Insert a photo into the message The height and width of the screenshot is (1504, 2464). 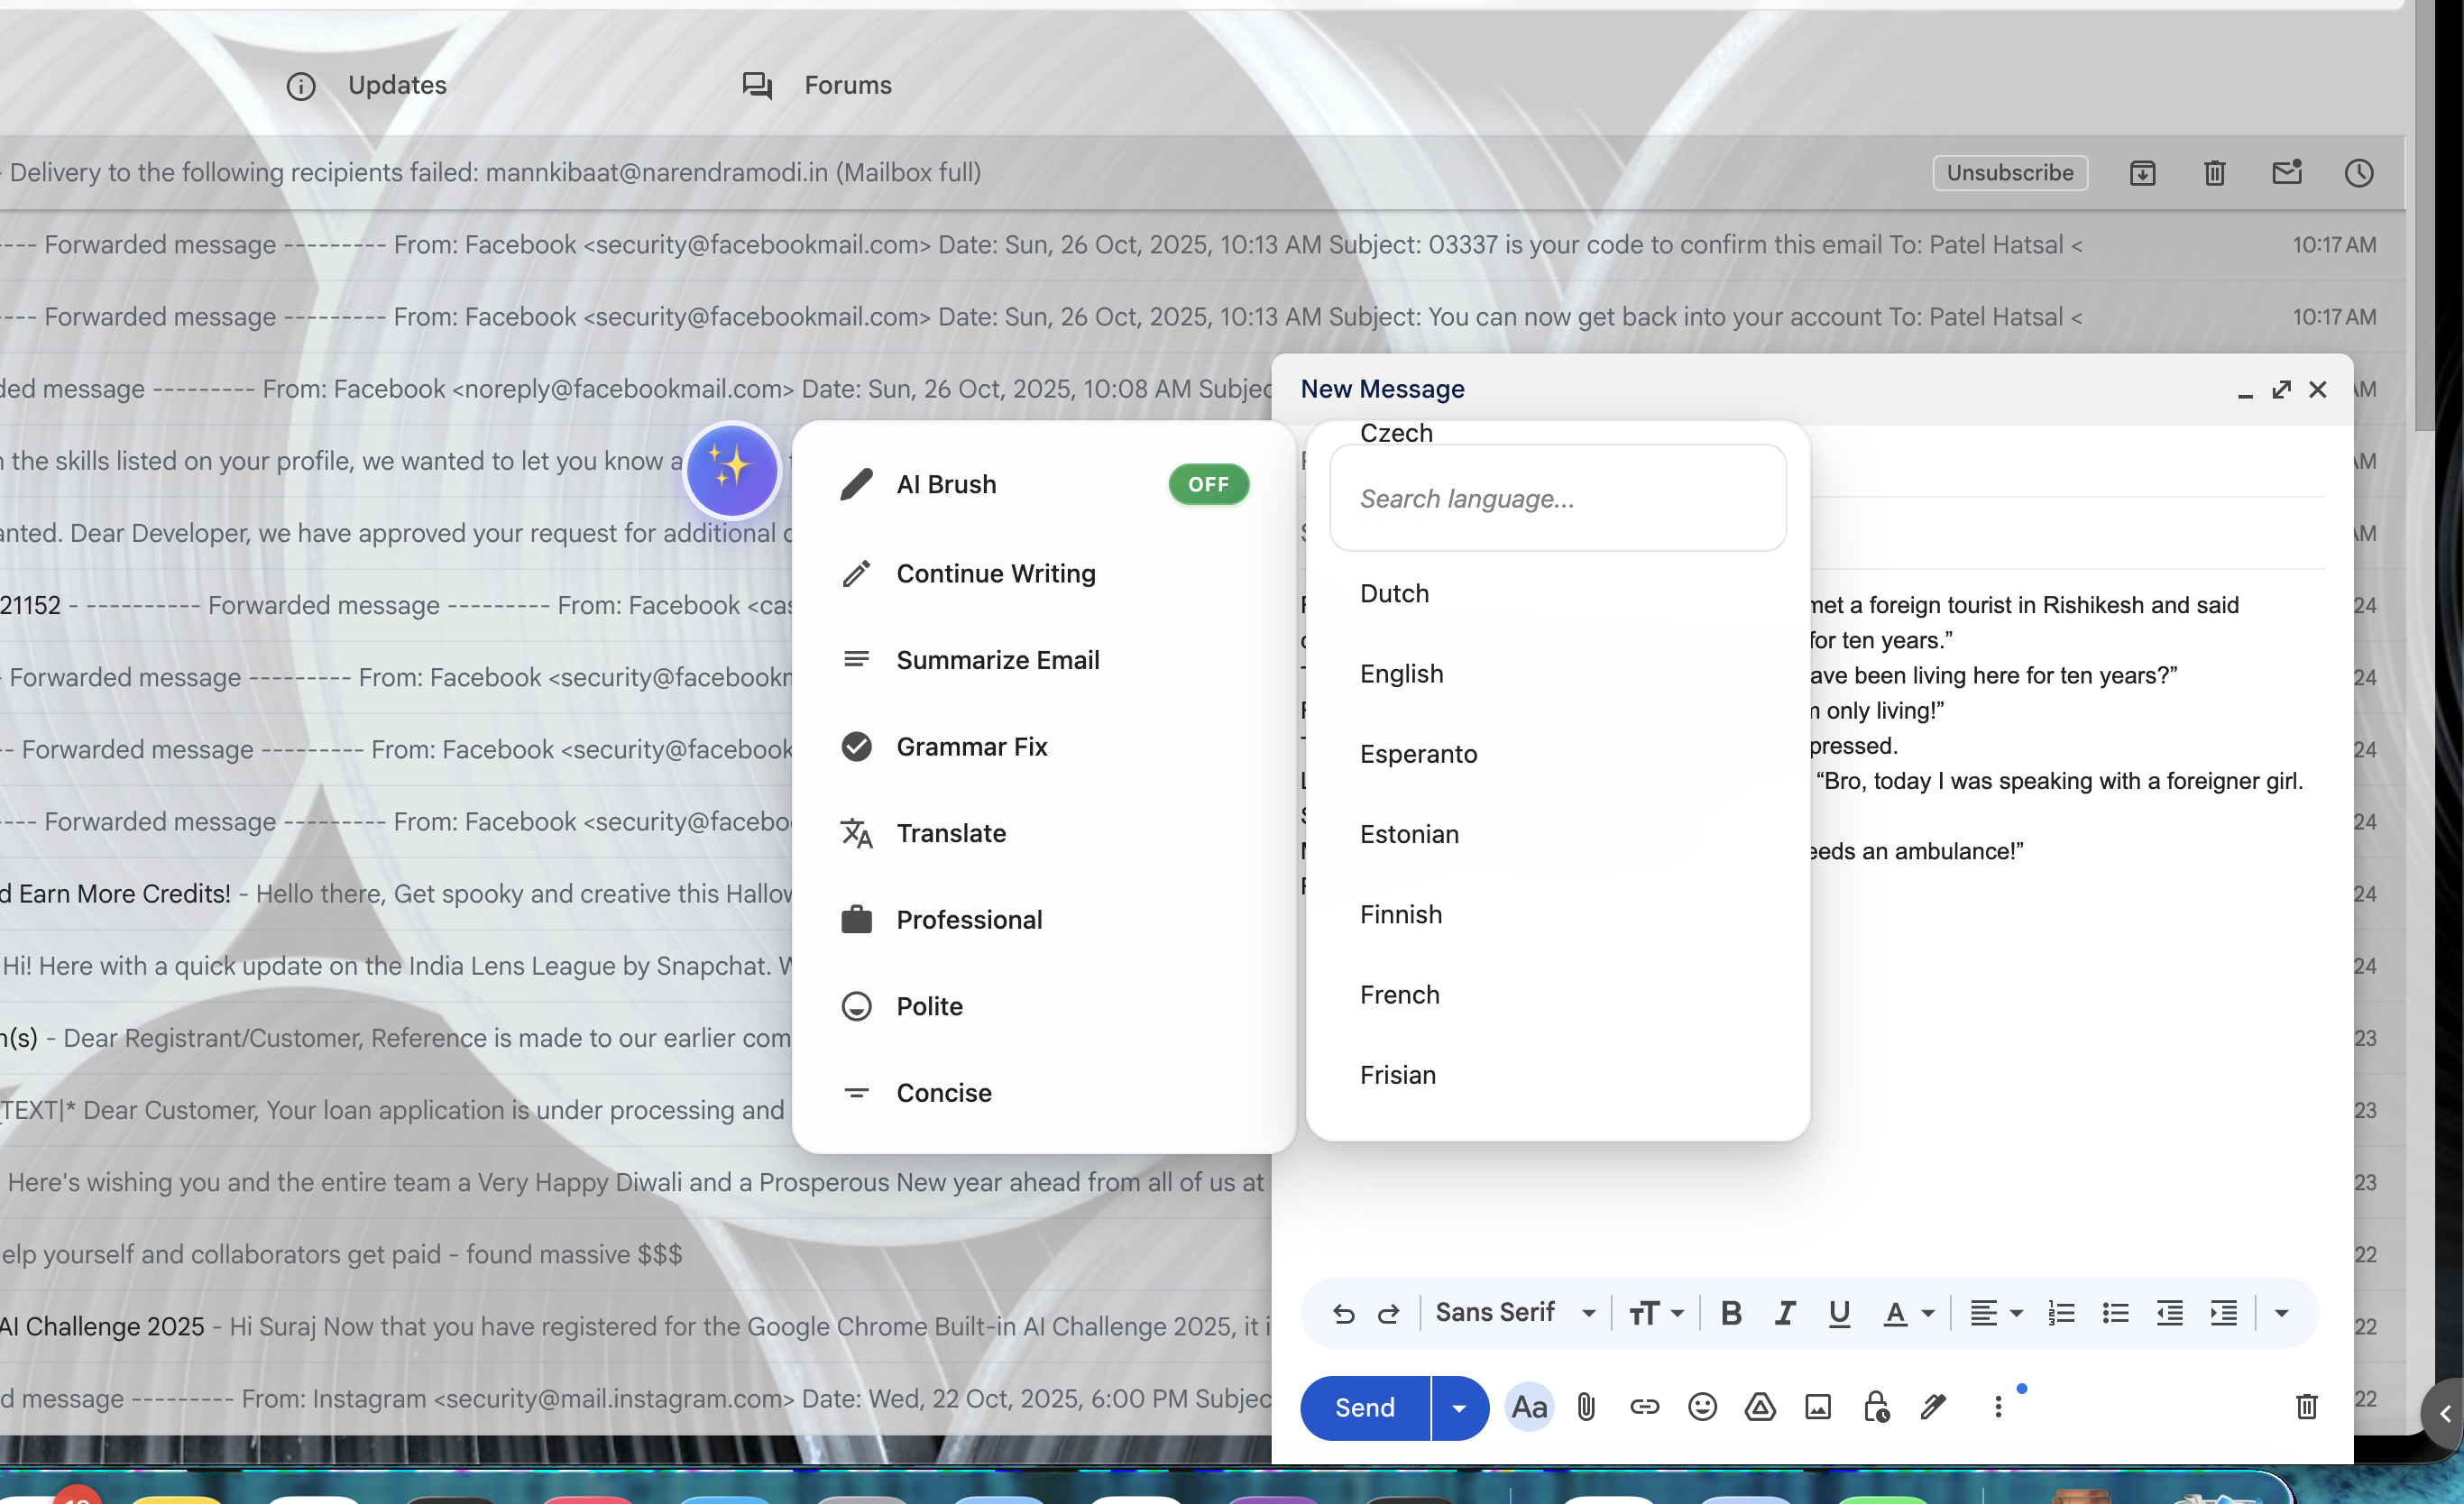pyautogui.click(x=1818, y=1407)
